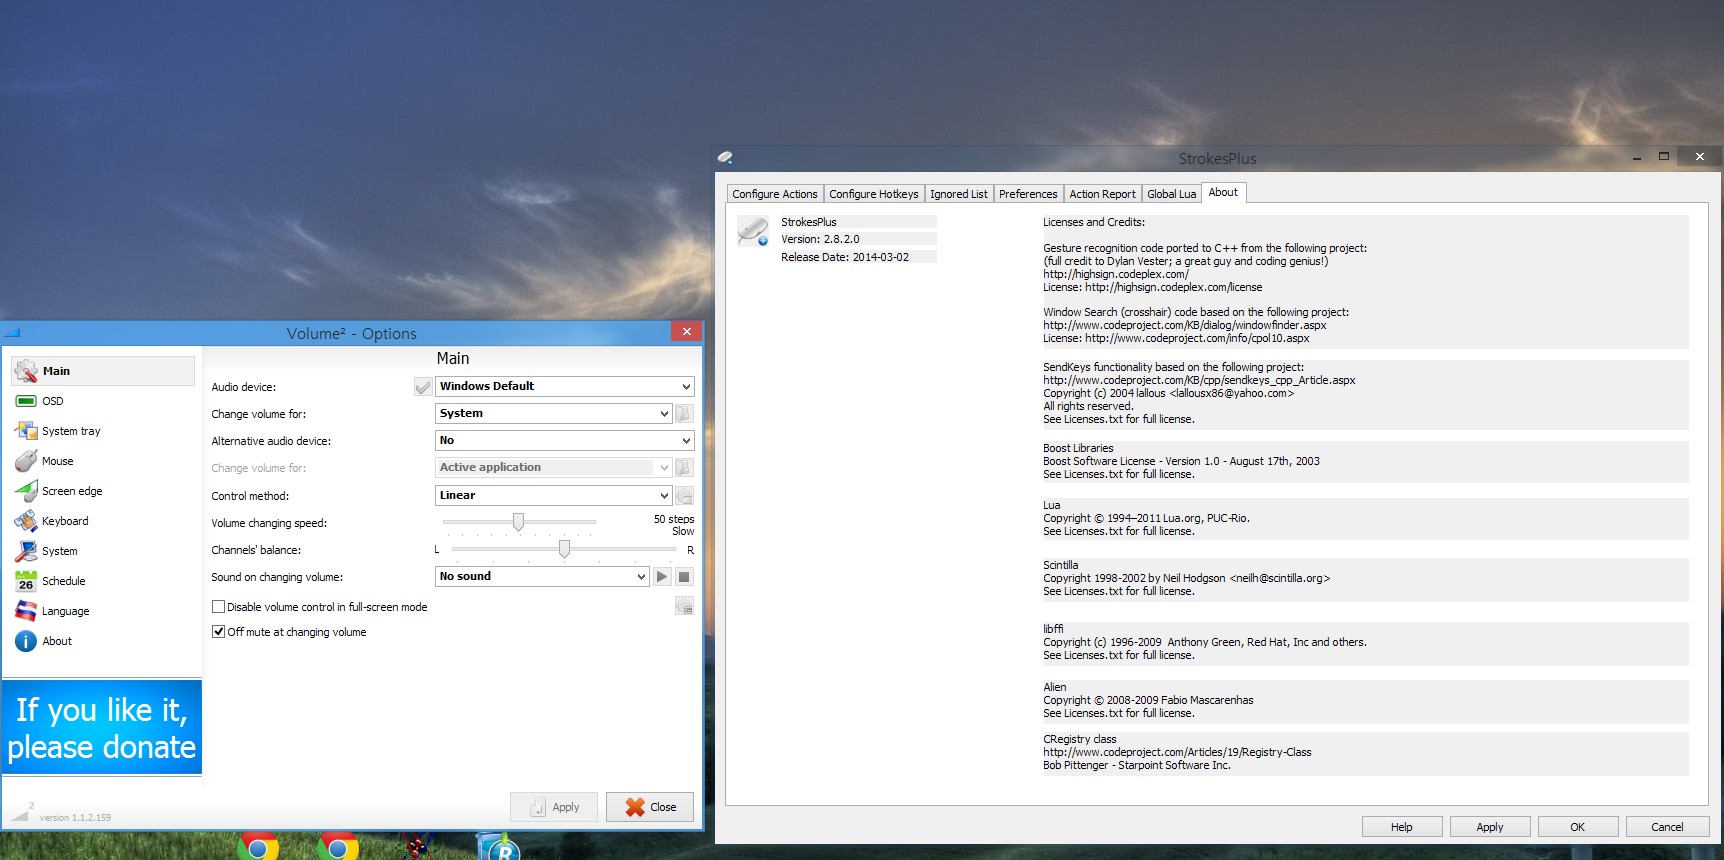Open the Active application dropdown

553,467
